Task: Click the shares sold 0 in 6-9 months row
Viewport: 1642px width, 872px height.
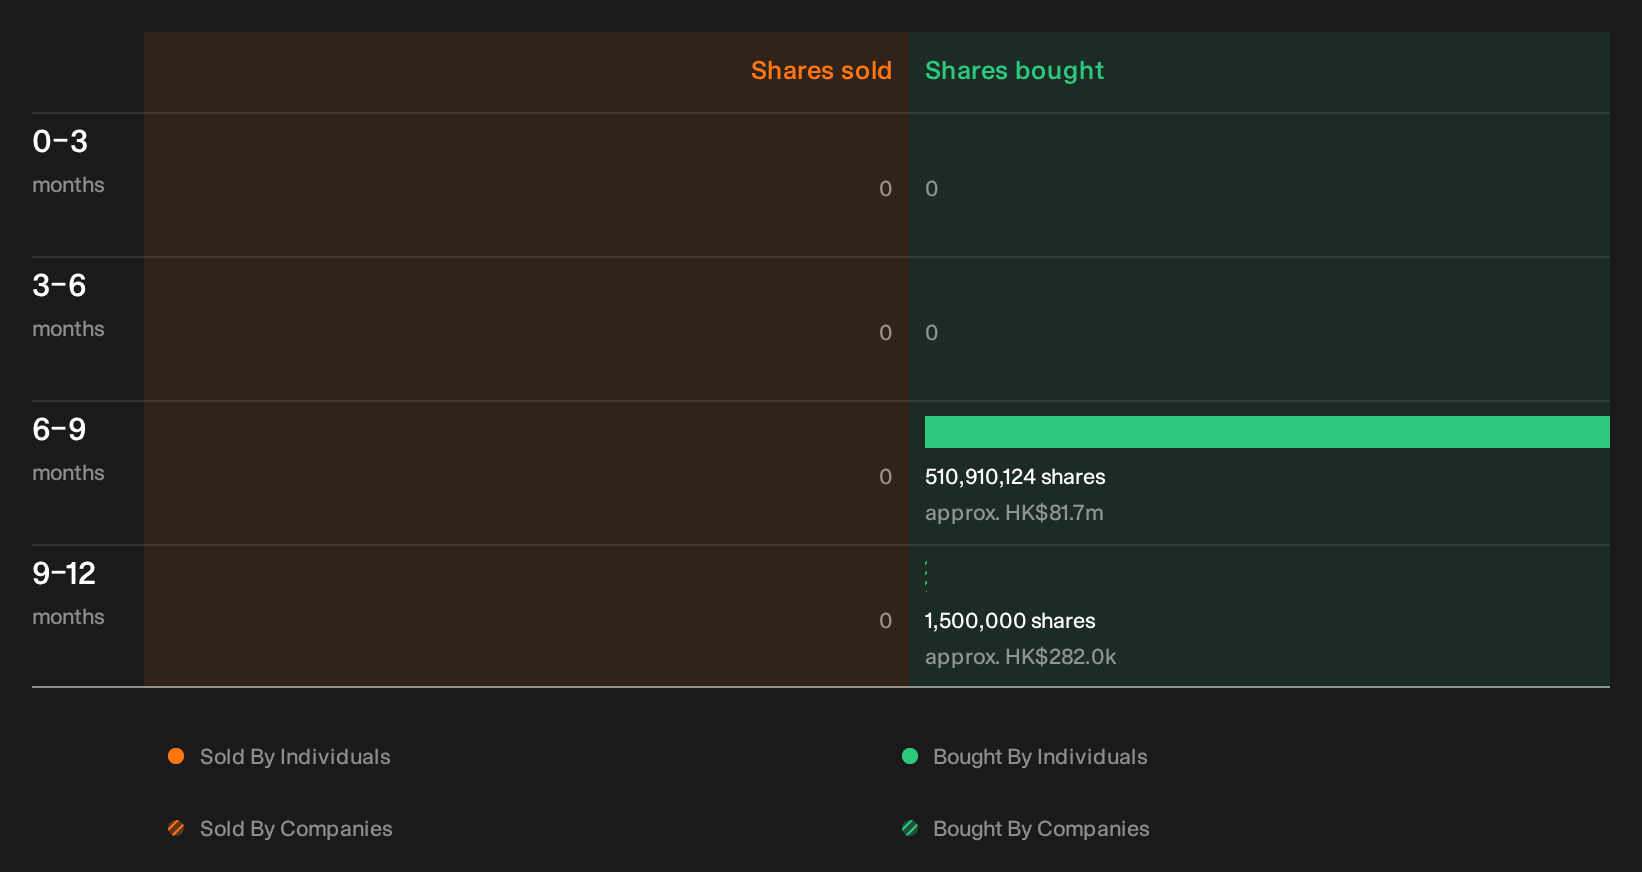Action: coord(885,477)
